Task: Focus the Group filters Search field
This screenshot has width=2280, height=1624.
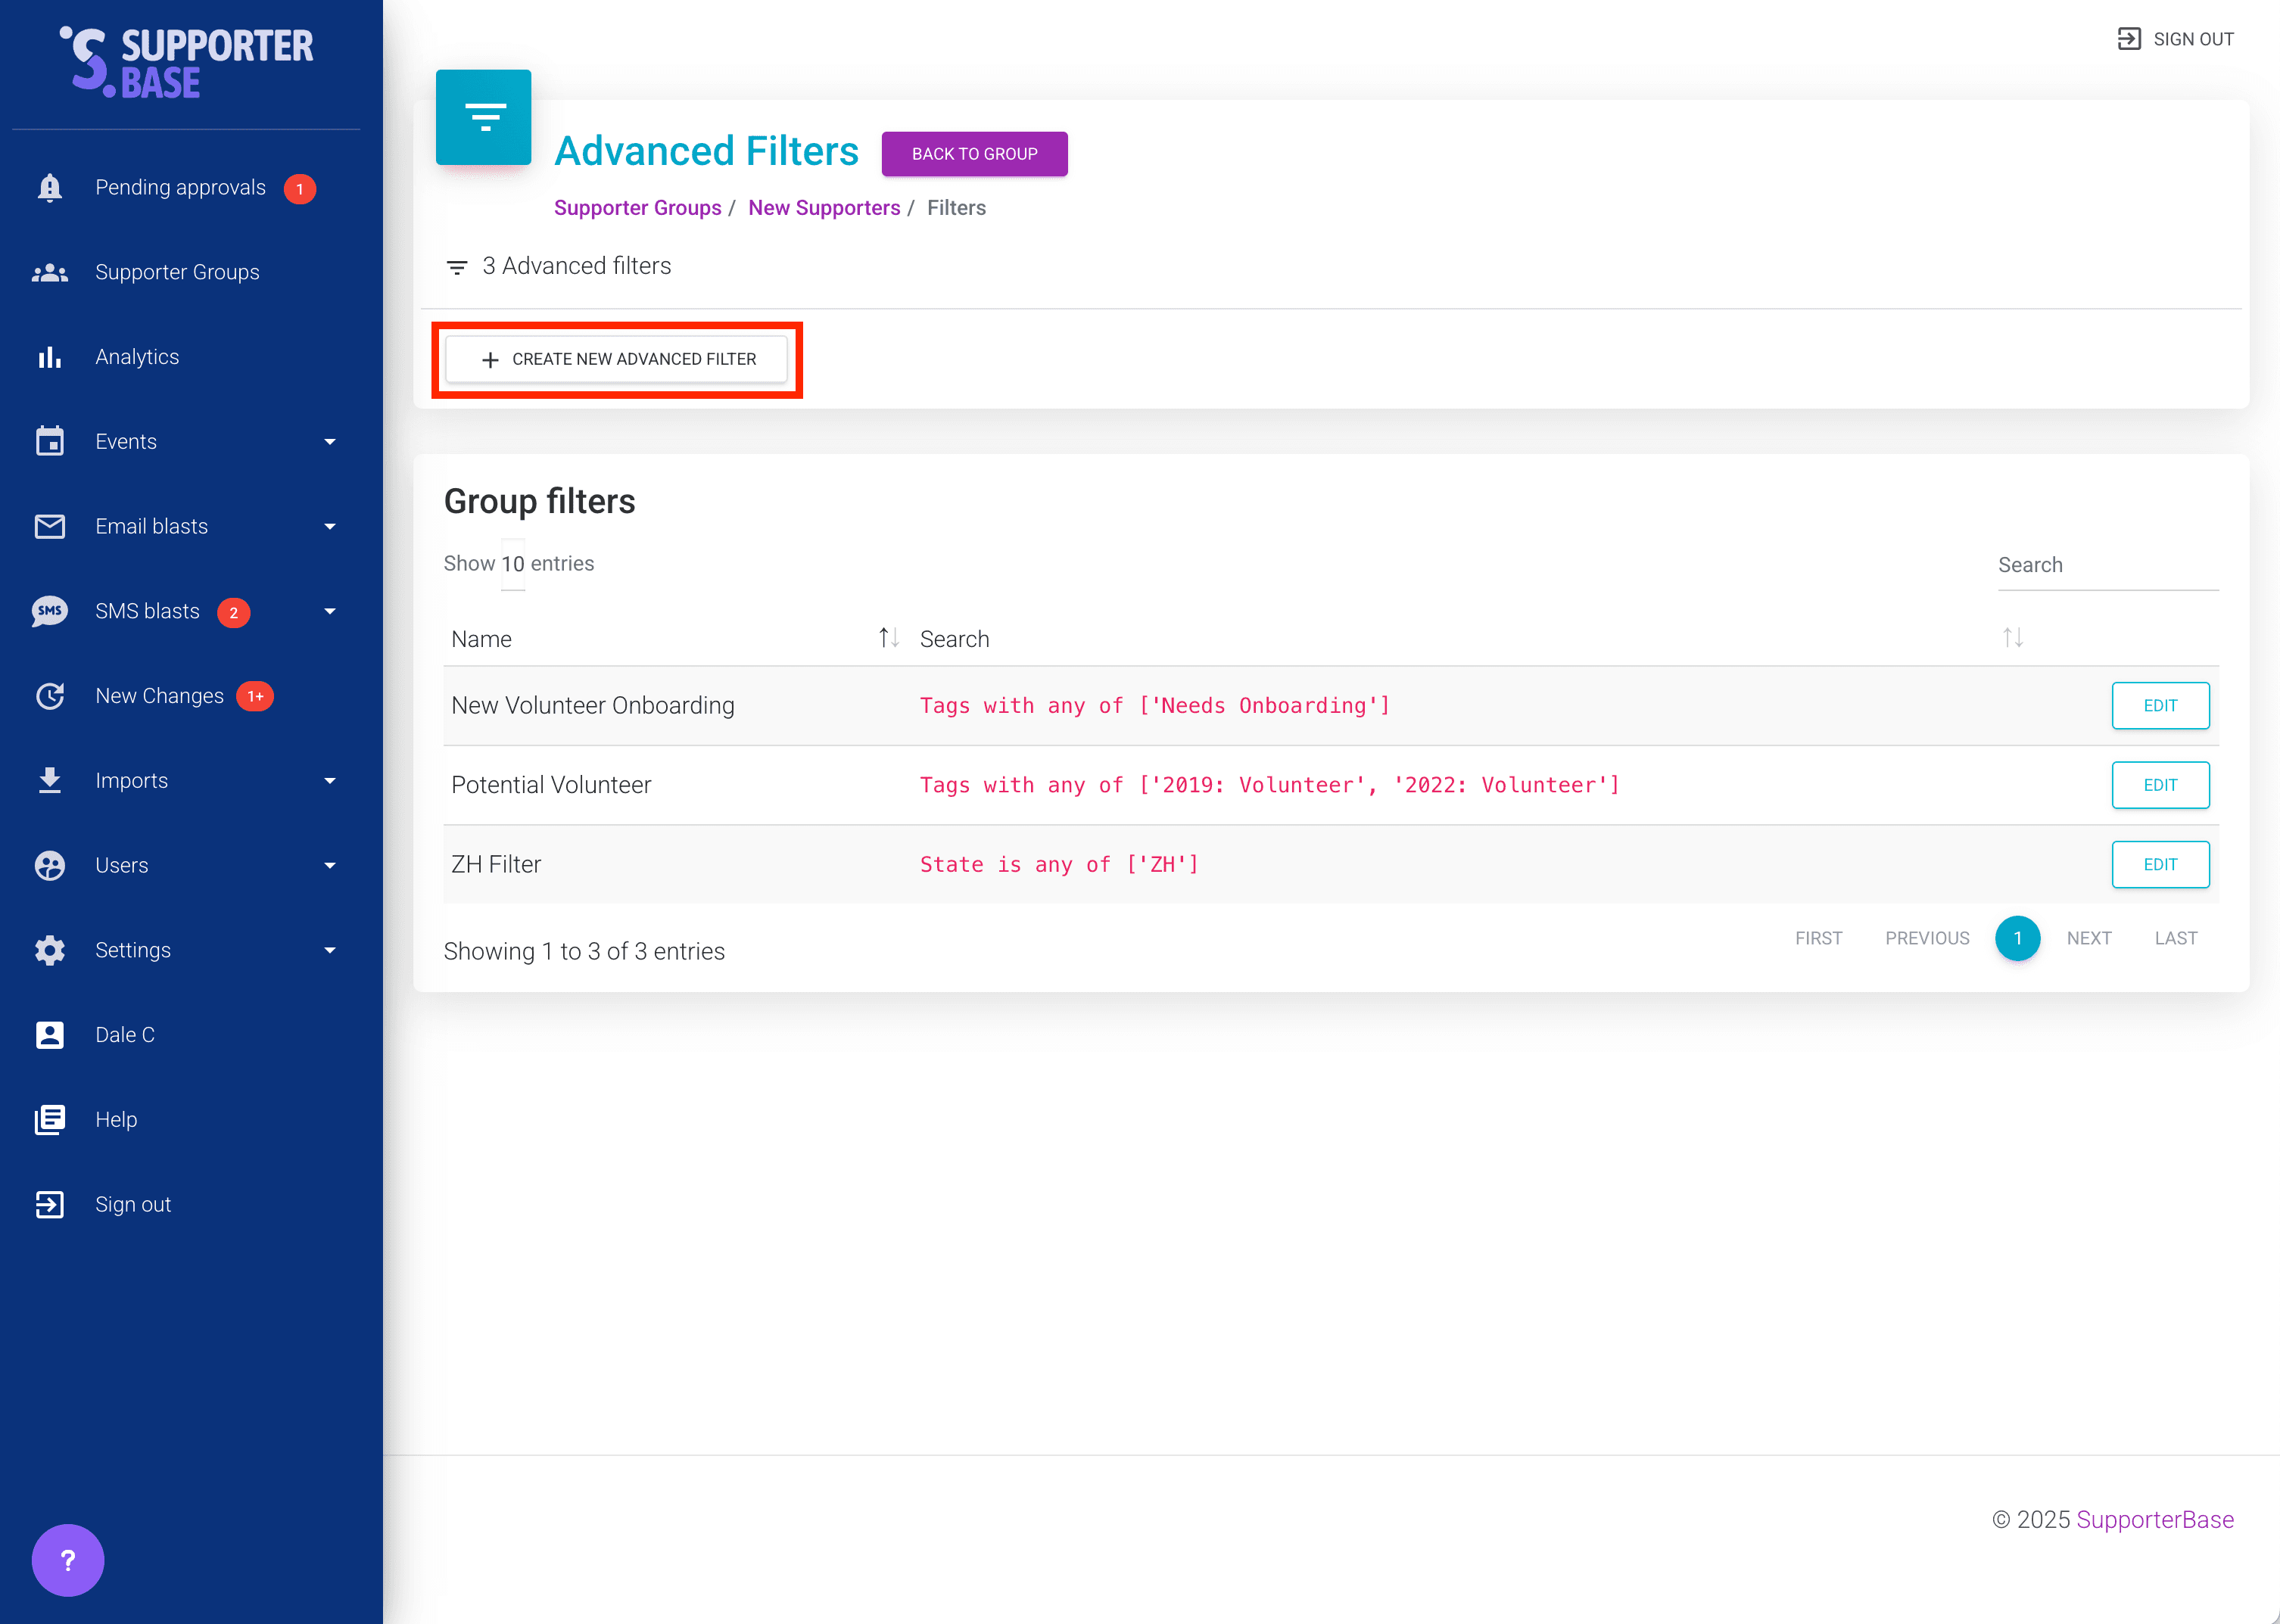Action: pos(2107,565)
